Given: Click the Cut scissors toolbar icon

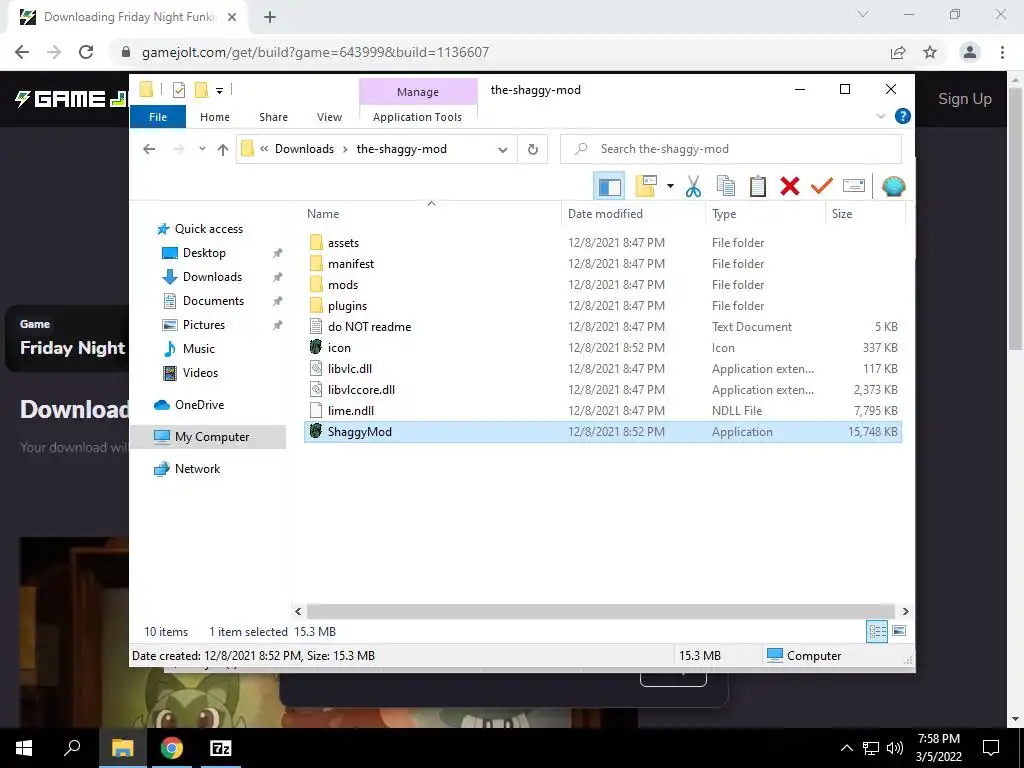Looking at the screenshot, I should click(x=693, y=186).
